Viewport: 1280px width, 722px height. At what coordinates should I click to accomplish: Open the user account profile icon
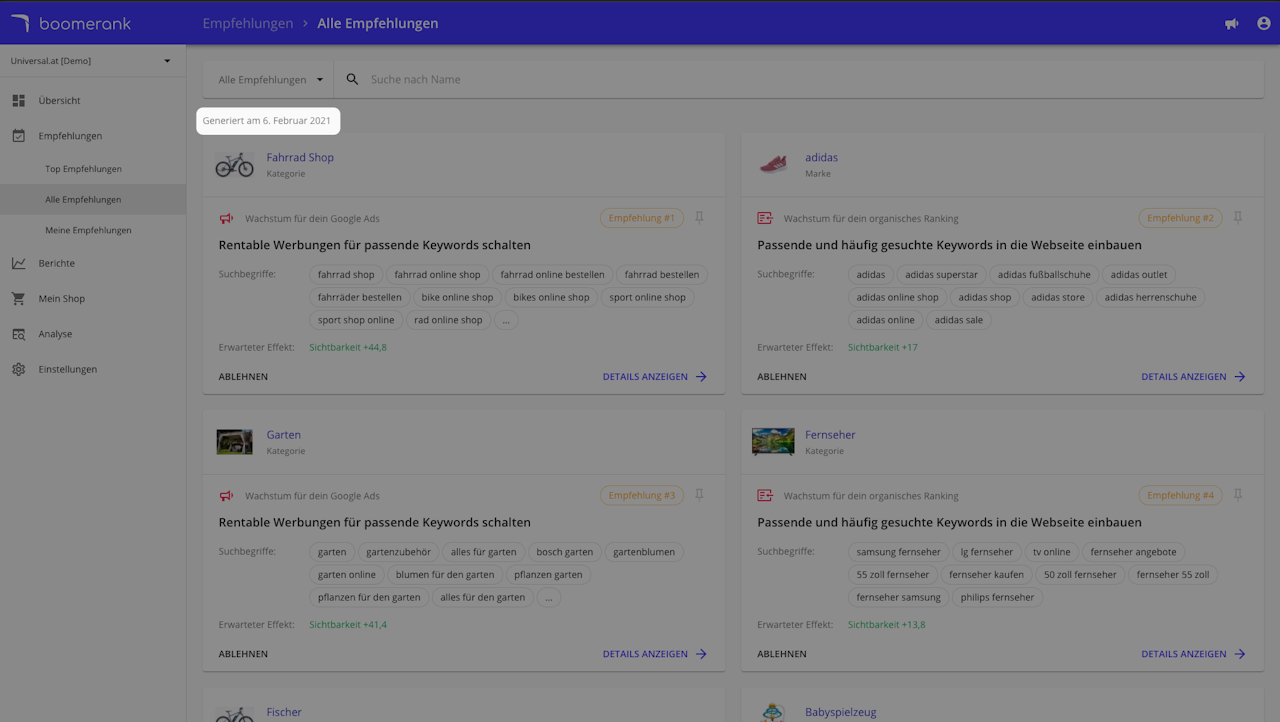point(1264,23)
